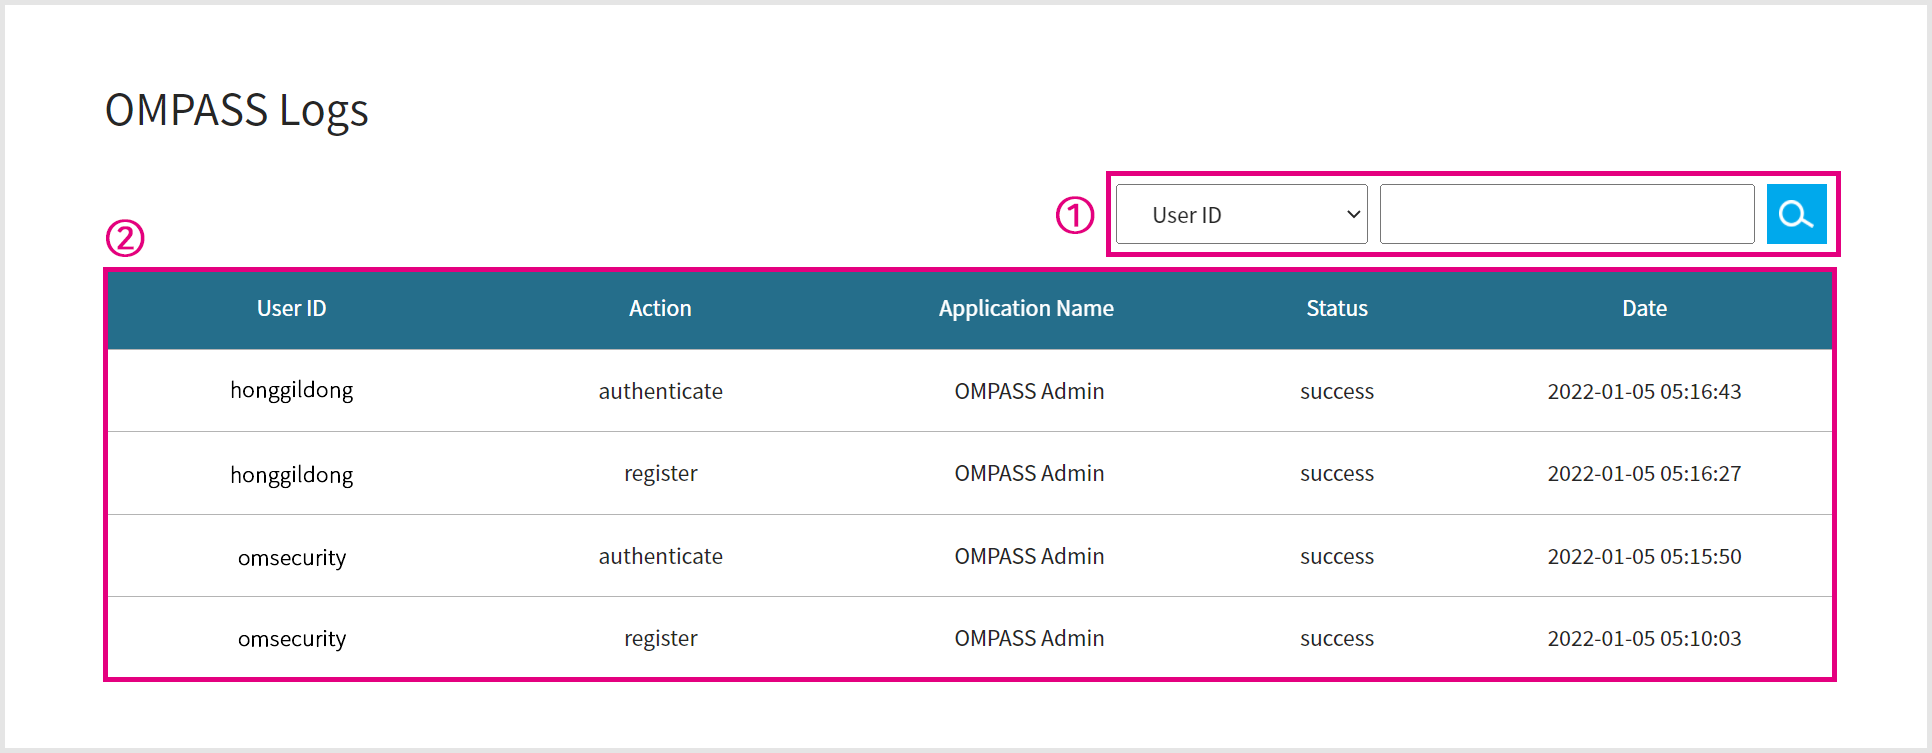This screenshot has width=1932, height=753.
Task: Click authenticate action in the first row
Action: coord(660,392)
